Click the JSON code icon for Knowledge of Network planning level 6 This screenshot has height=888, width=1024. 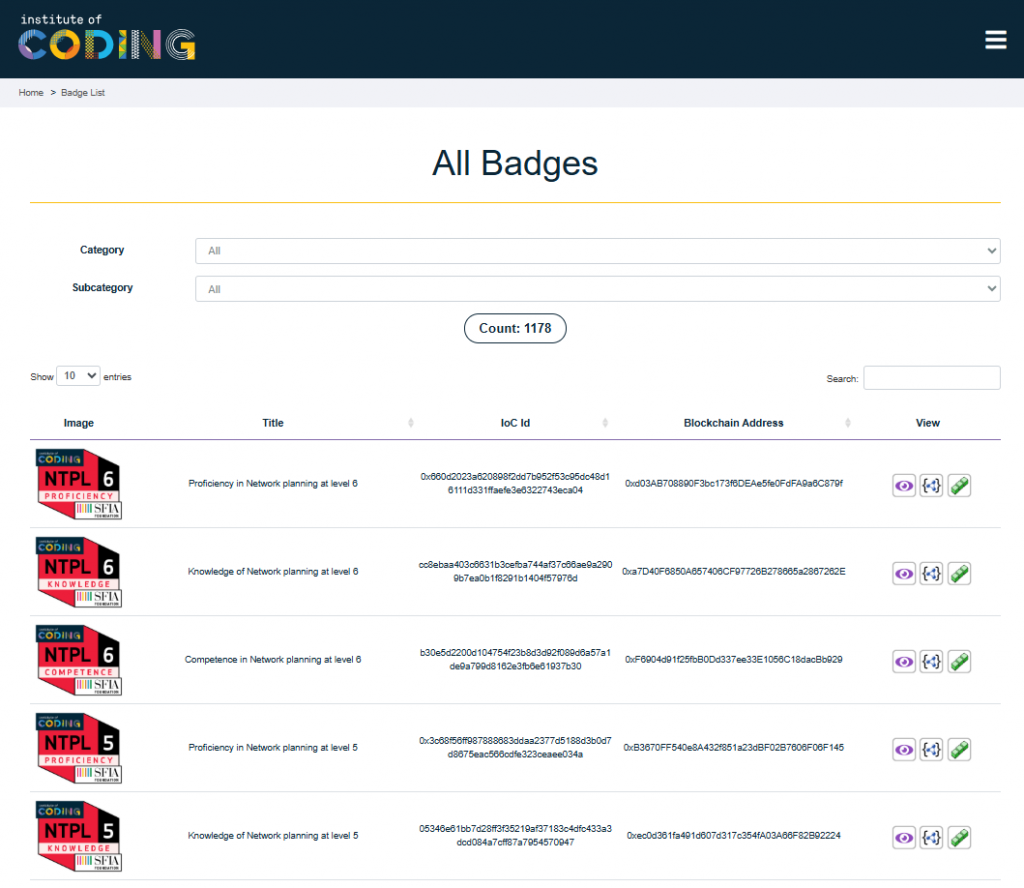click(x=931, y=573)
